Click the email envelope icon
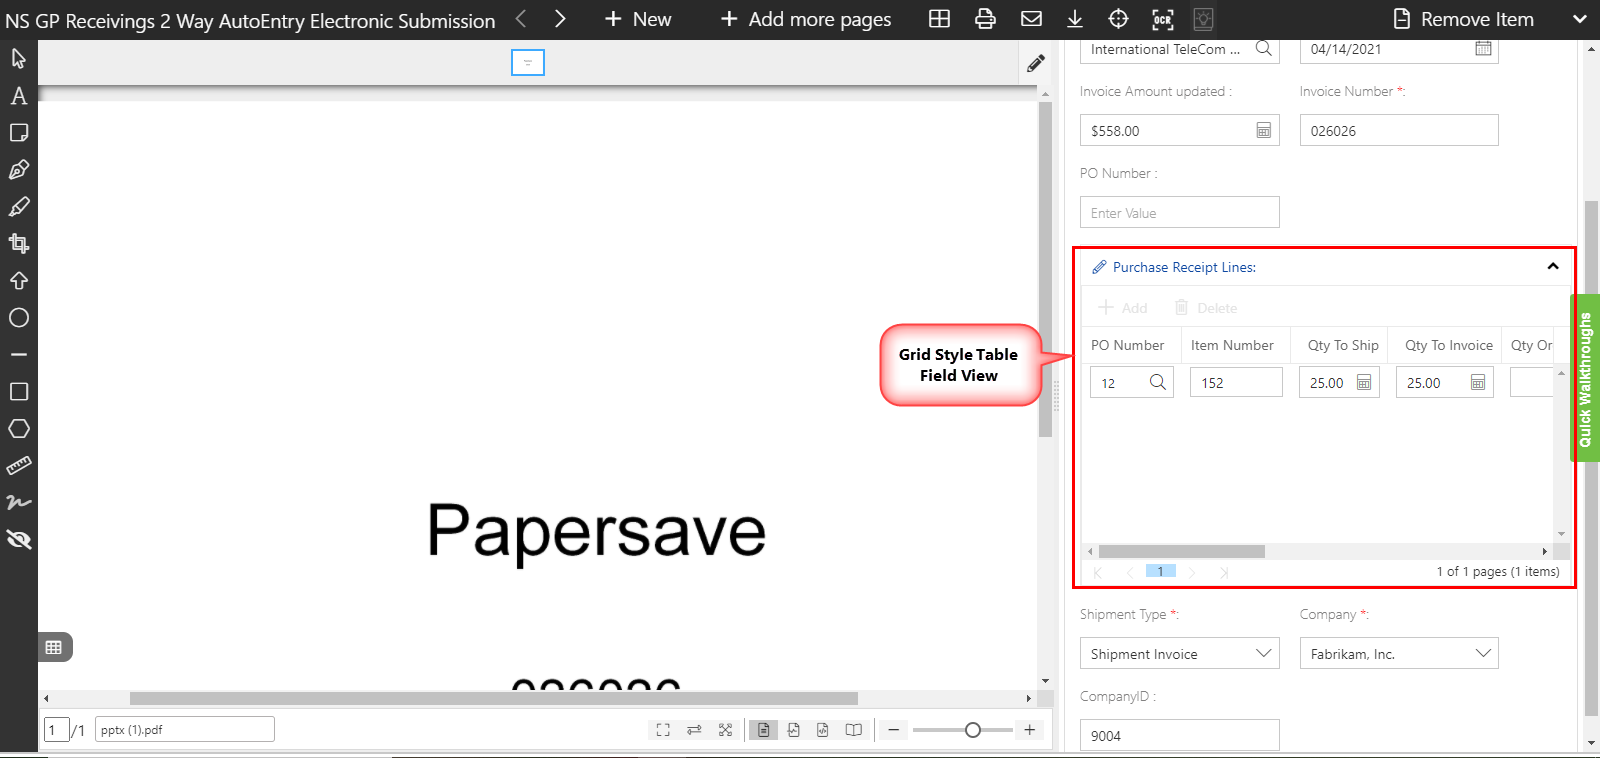 tap(1031, 19)
